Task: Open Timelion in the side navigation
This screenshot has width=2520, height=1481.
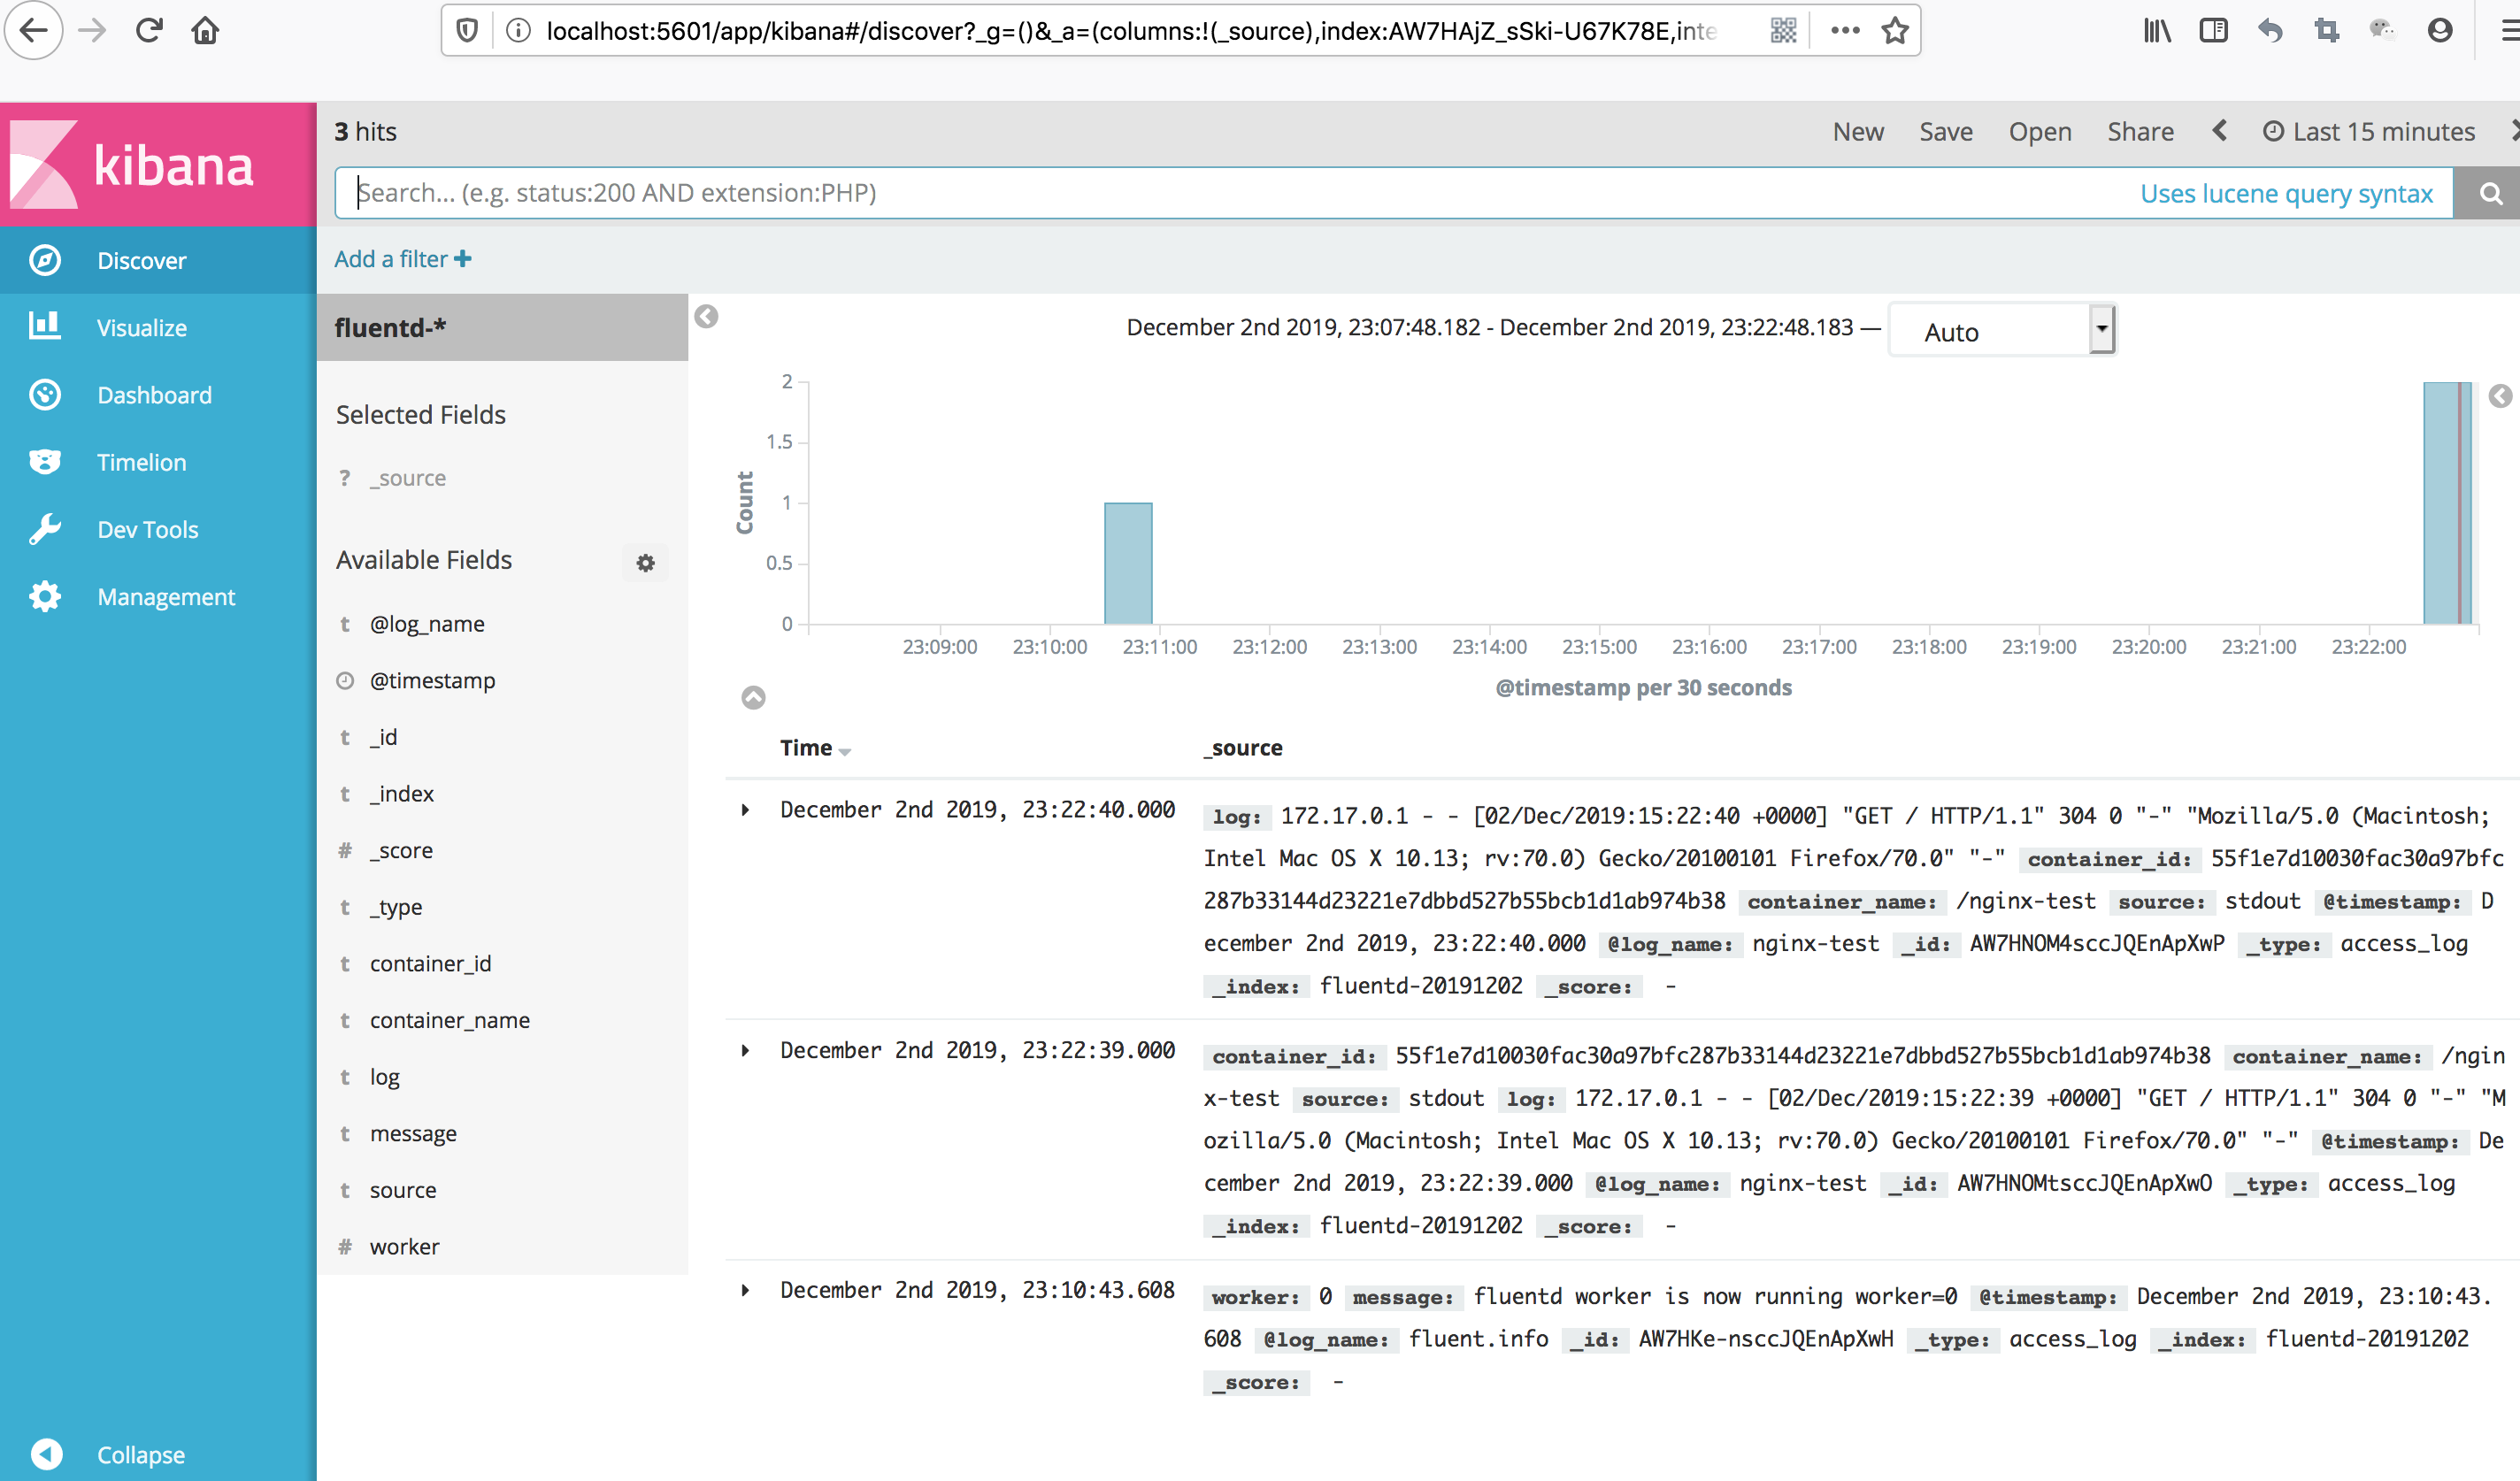Action: (158, 462)
